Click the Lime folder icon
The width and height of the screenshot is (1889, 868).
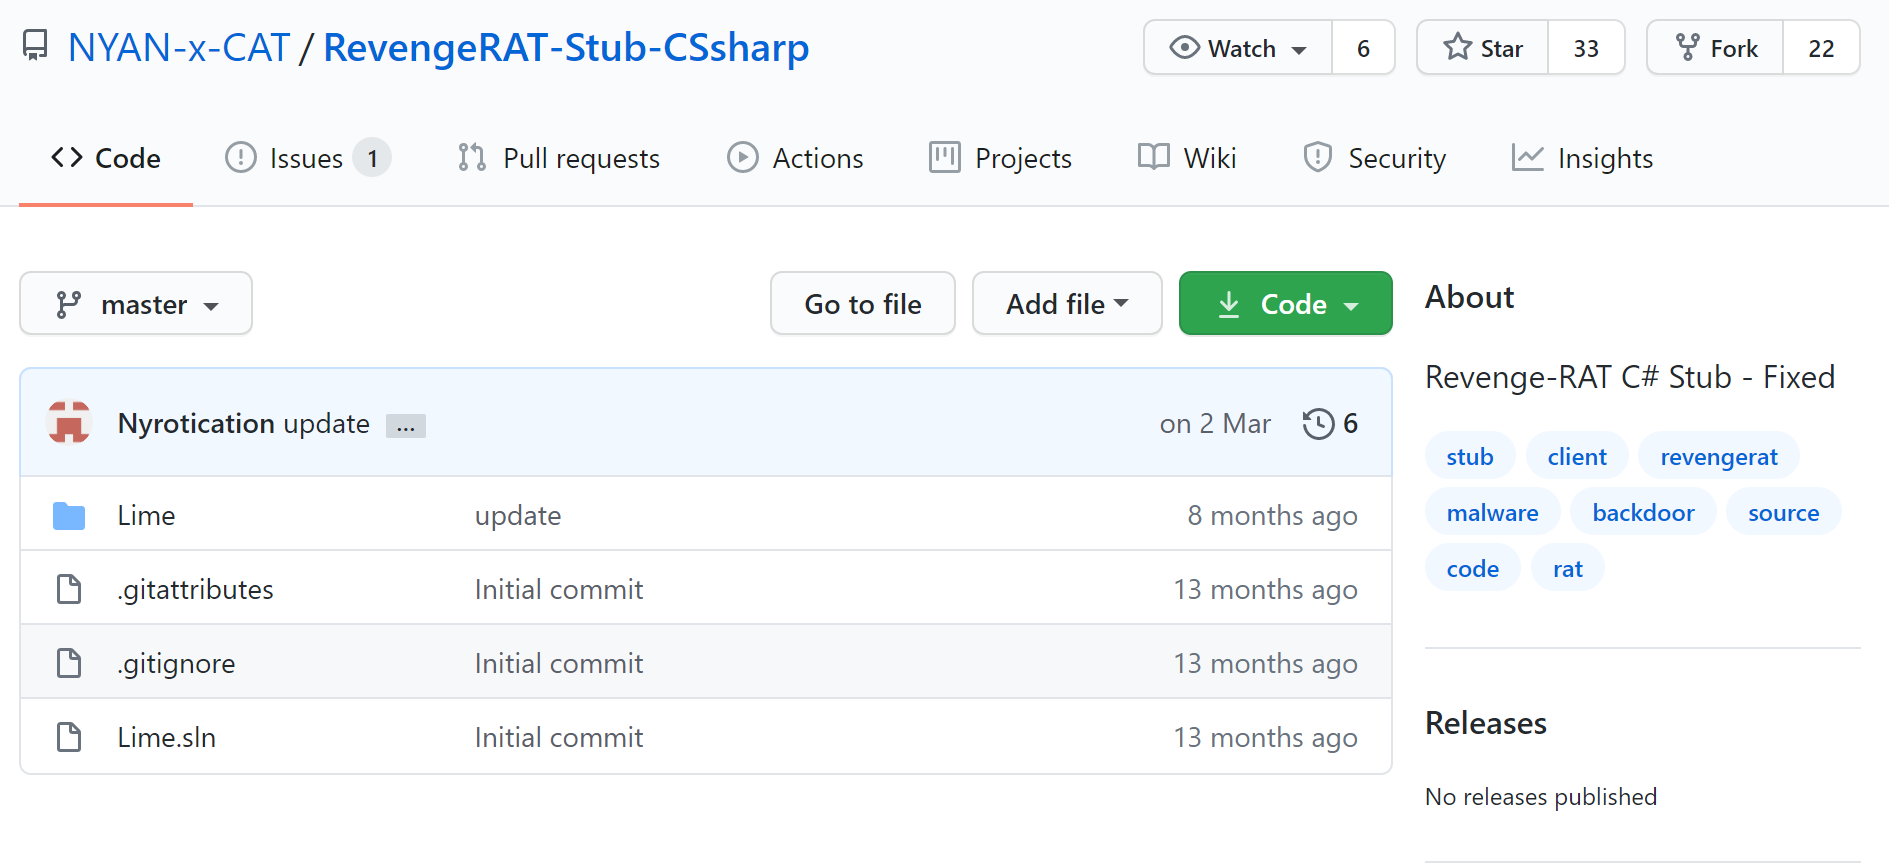coord(69,516)
